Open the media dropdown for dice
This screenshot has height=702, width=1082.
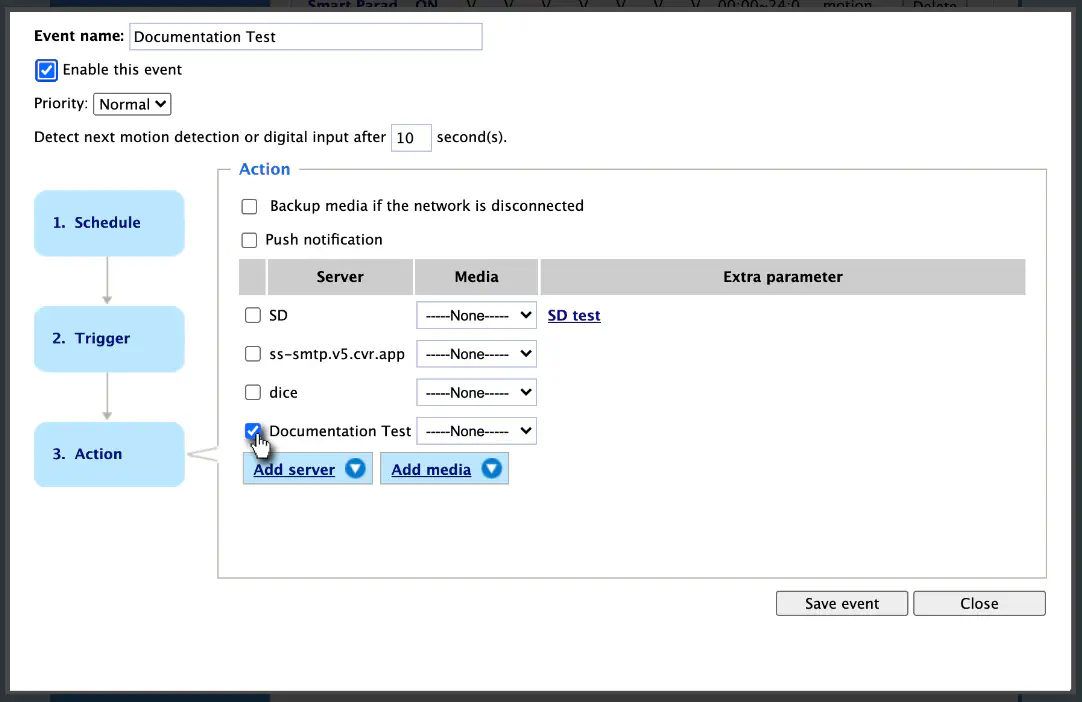click(x=476, y=392)
